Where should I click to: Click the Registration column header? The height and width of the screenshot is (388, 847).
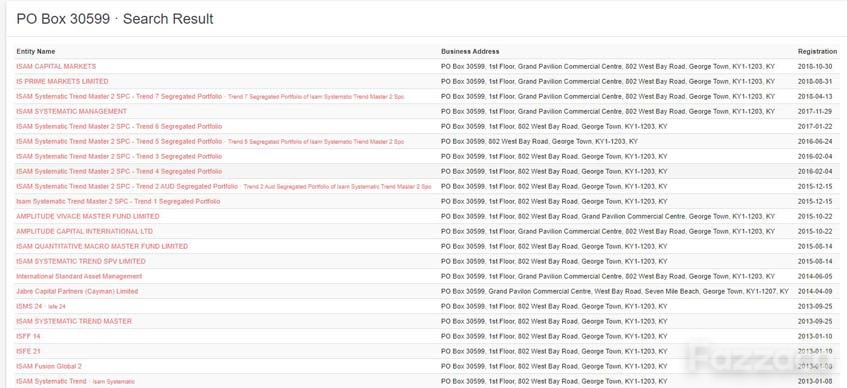coord(817,51)
